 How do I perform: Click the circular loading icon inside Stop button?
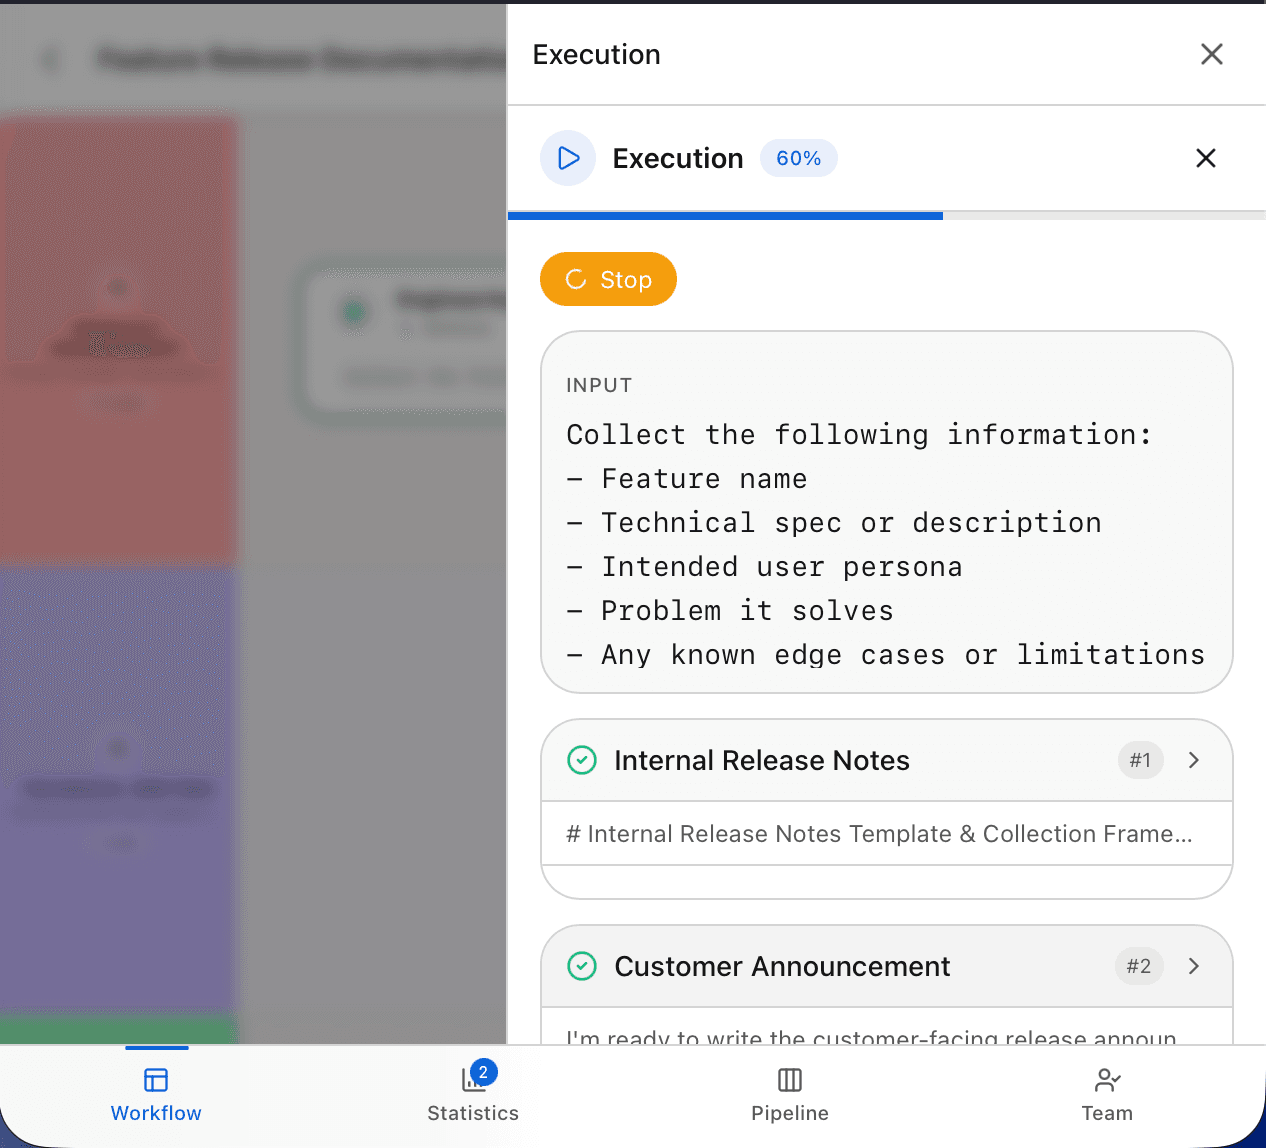(577, 280)
